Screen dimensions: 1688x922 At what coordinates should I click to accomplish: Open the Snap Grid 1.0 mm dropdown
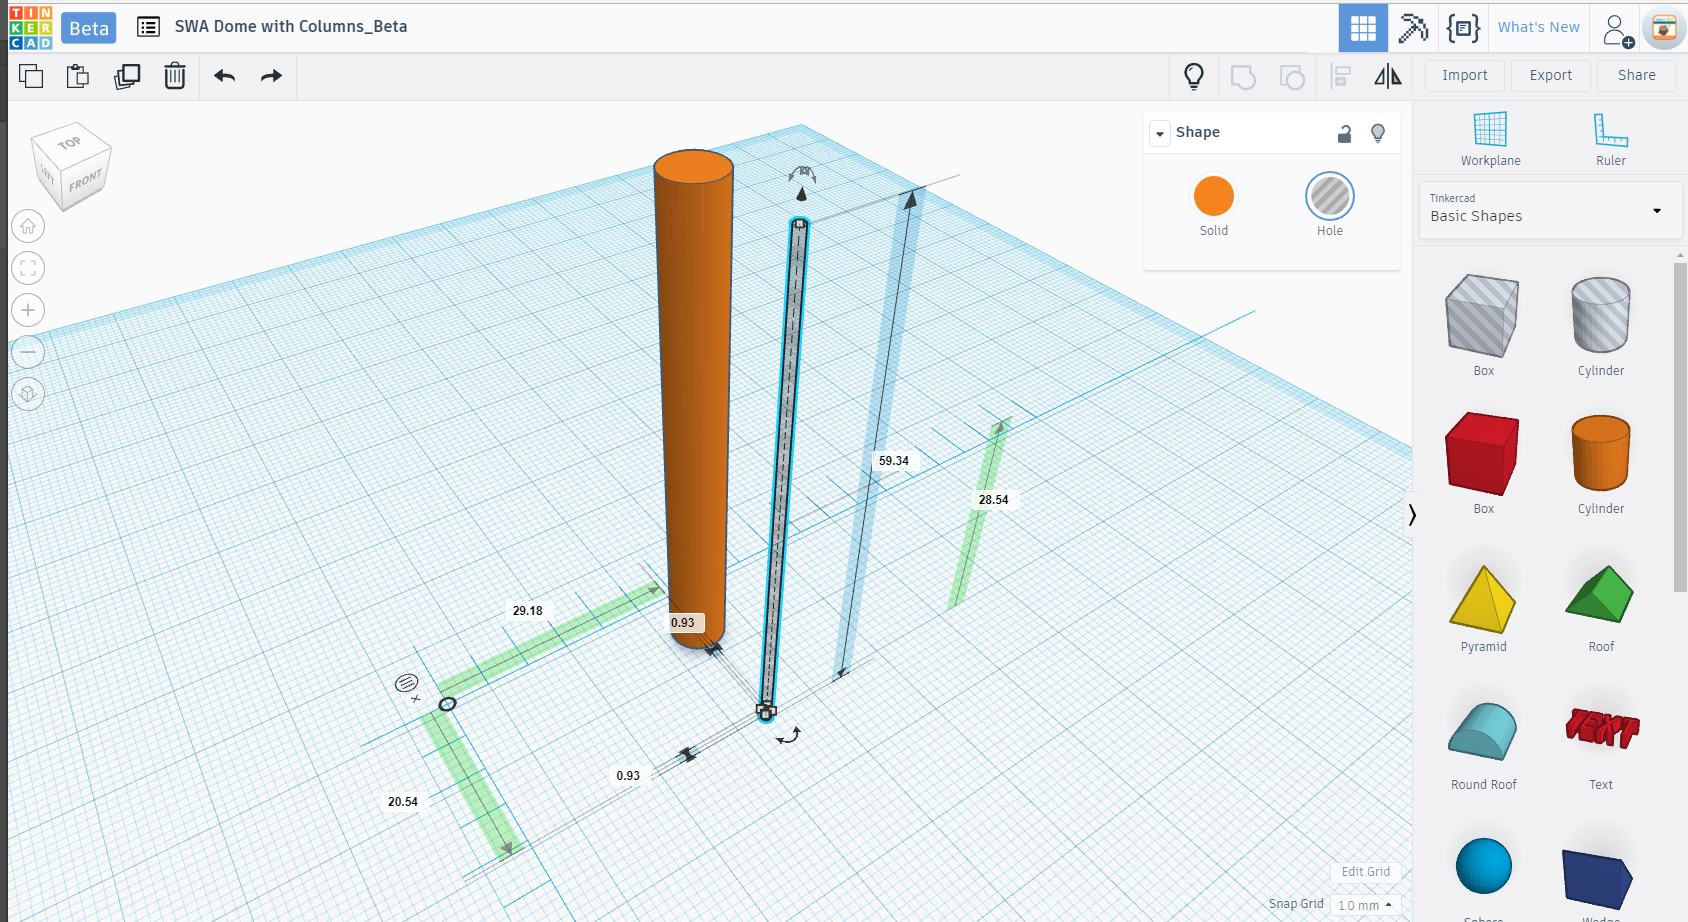click(x=1365, y=905)
